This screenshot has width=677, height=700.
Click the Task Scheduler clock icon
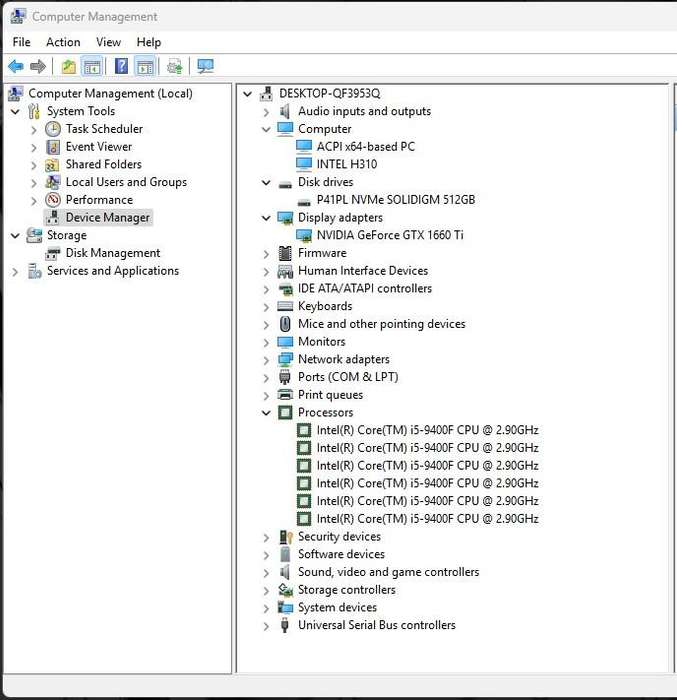pos(53,129)
